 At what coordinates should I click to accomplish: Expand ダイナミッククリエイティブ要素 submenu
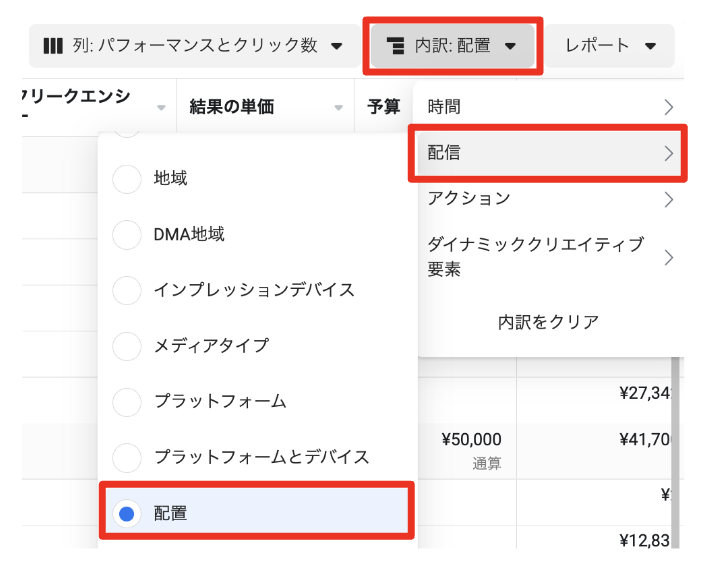550,257
